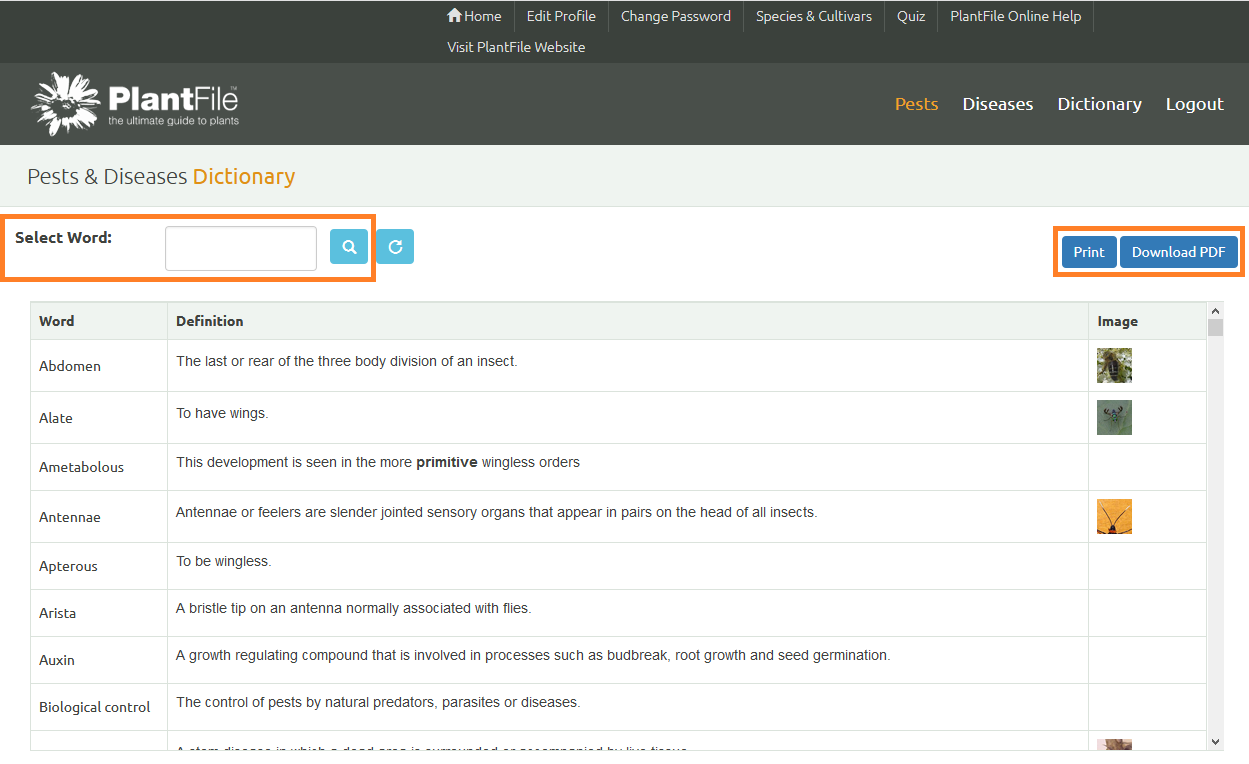1249x764 pixels.
Task: Click Logout in the navigation bar
Action: coord(1194,103)
